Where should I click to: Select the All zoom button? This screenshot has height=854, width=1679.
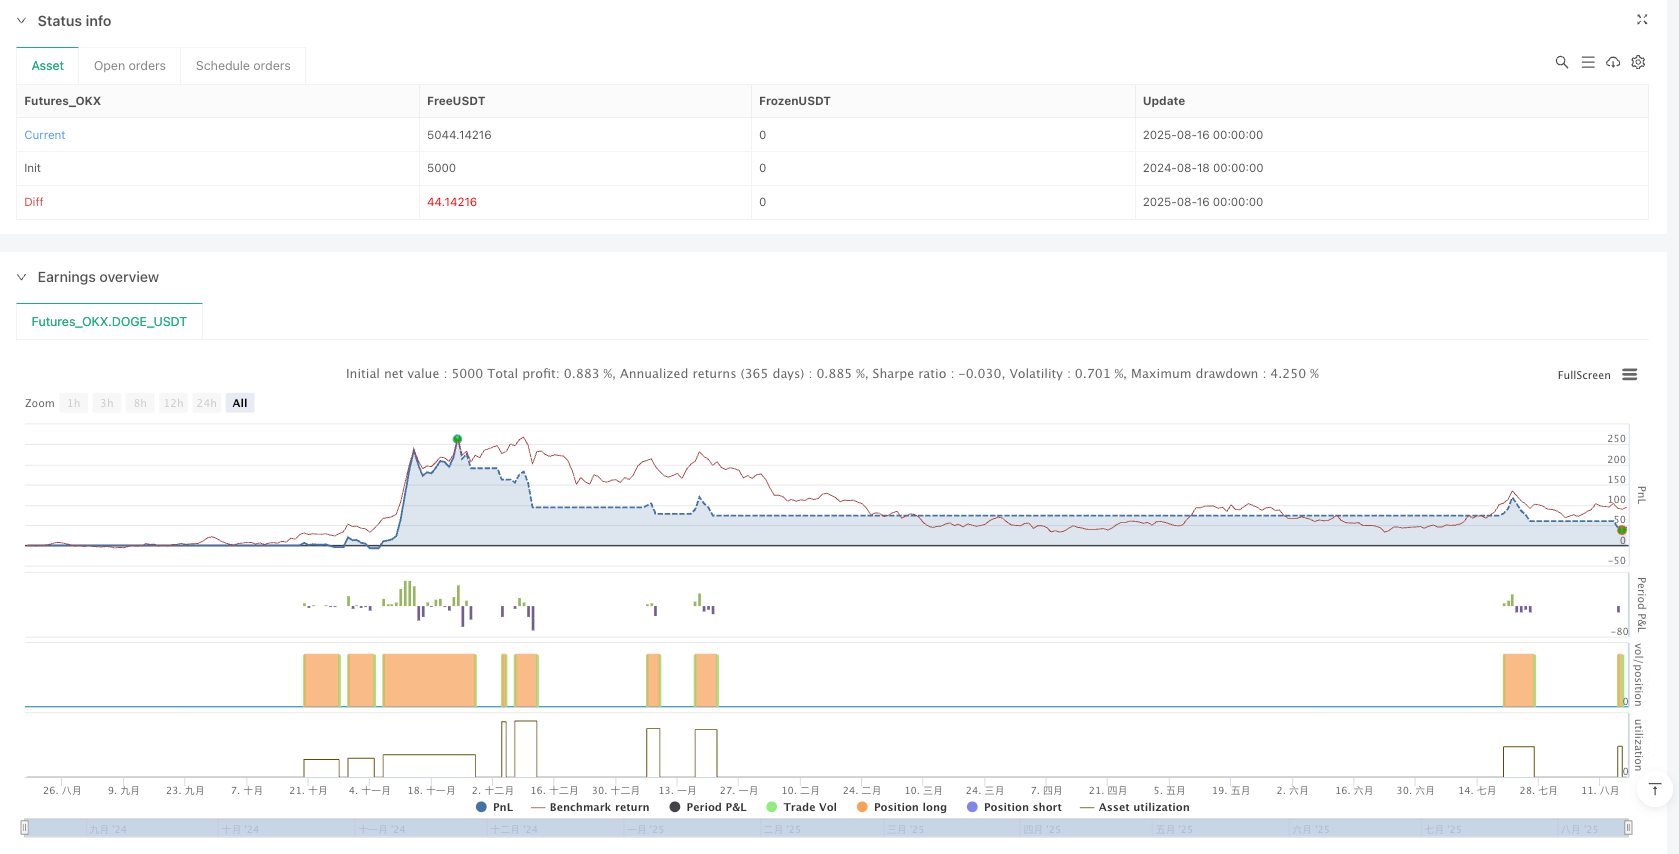240,403
